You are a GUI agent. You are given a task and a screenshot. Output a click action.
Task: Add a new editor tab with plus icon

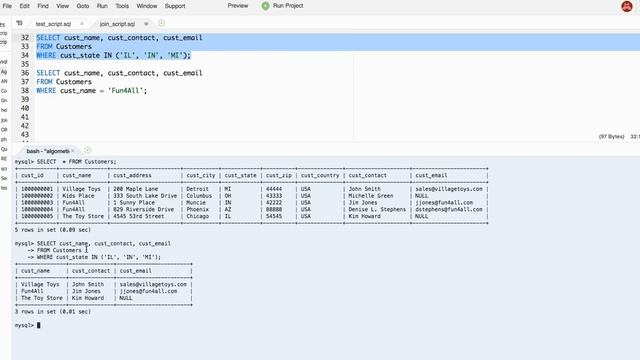click(x=162, y=23)
